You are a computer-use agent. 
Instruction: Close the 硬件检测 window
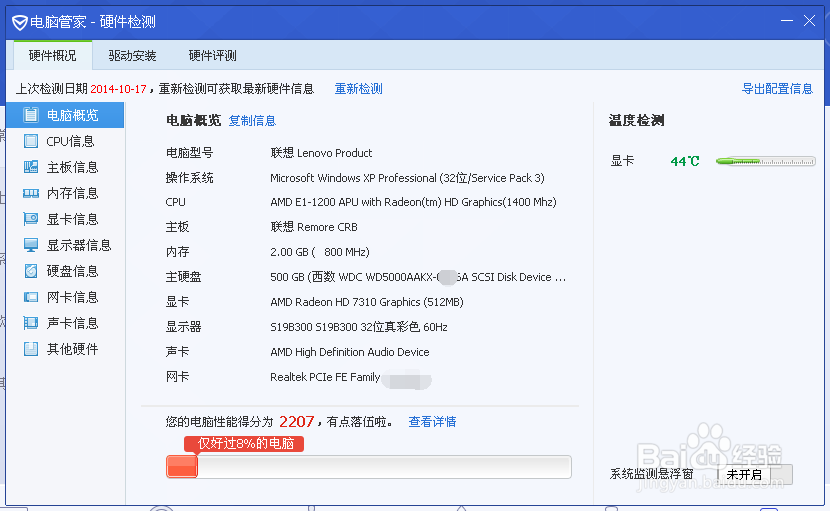[x=809, y=21]
